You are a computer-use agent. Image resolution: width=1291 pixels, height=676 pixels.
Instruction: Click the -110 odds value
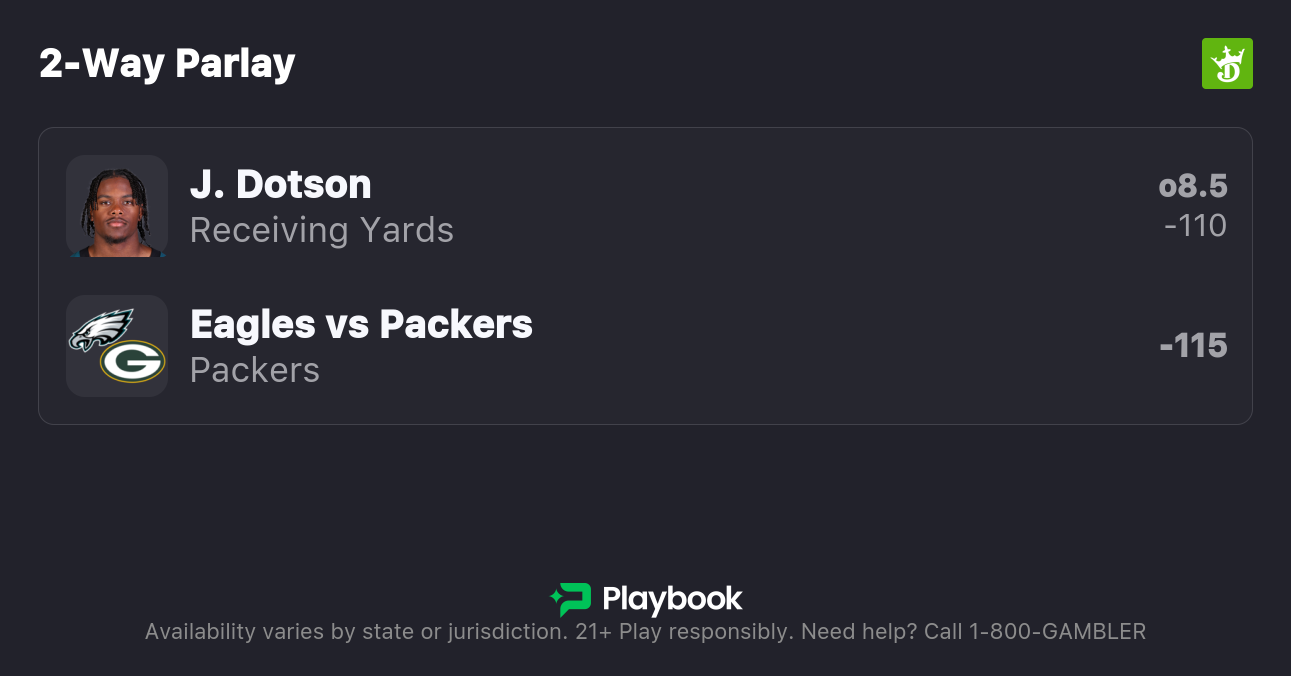click(1195, 226)
